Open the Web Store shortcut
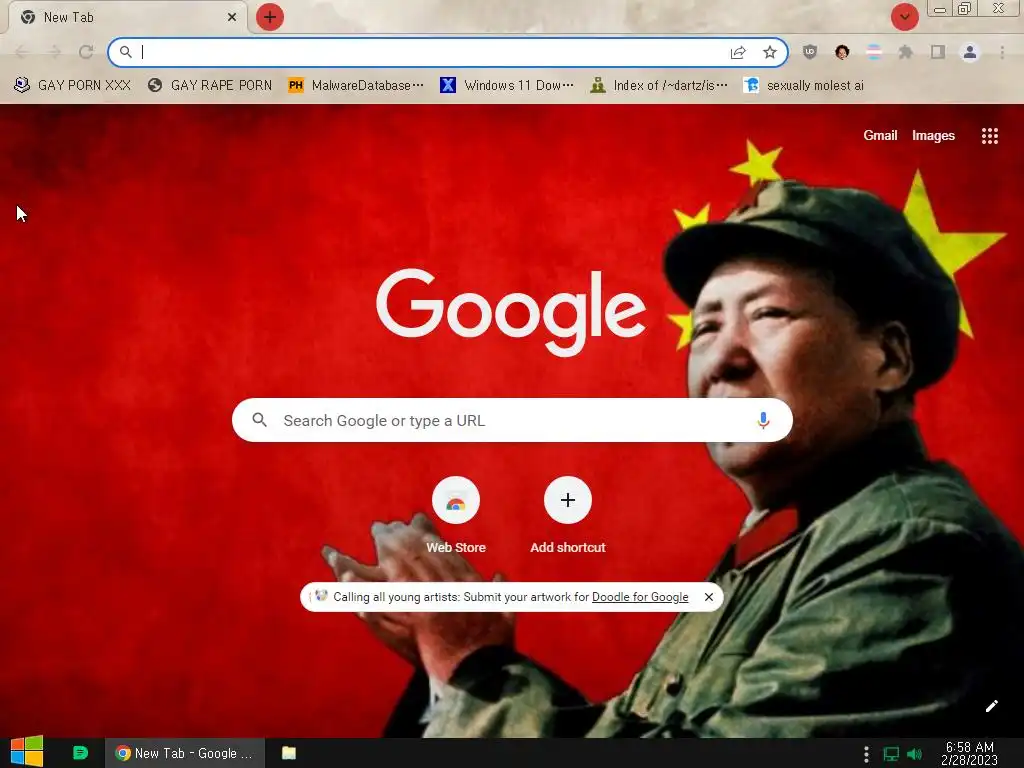Screen dimensions: 1024x768 [456, 516]
